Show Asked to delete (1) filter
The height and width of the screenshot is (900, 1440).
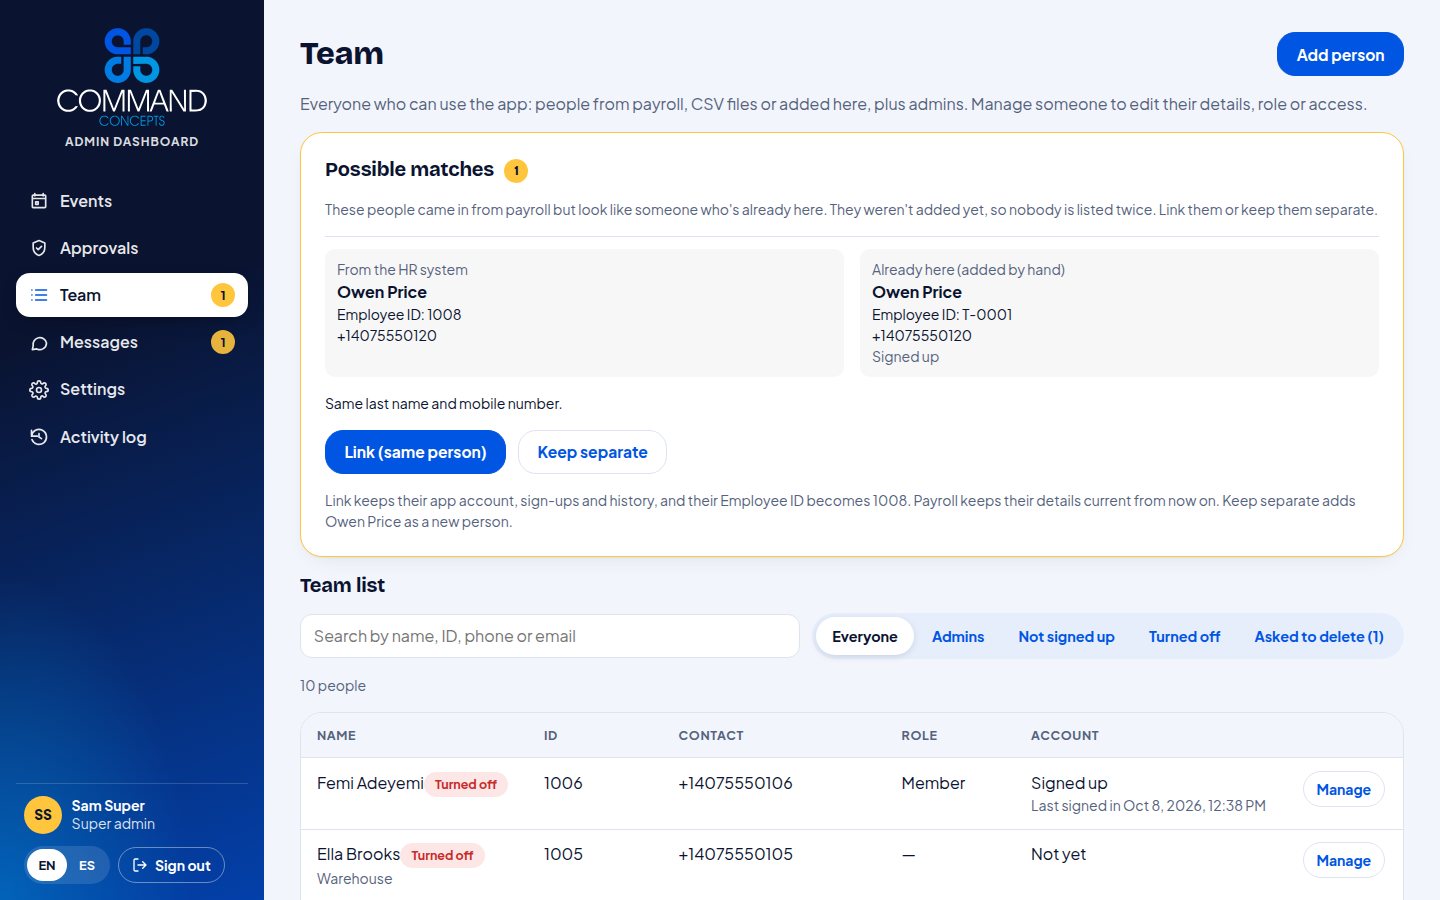(x=1319, y=637)
